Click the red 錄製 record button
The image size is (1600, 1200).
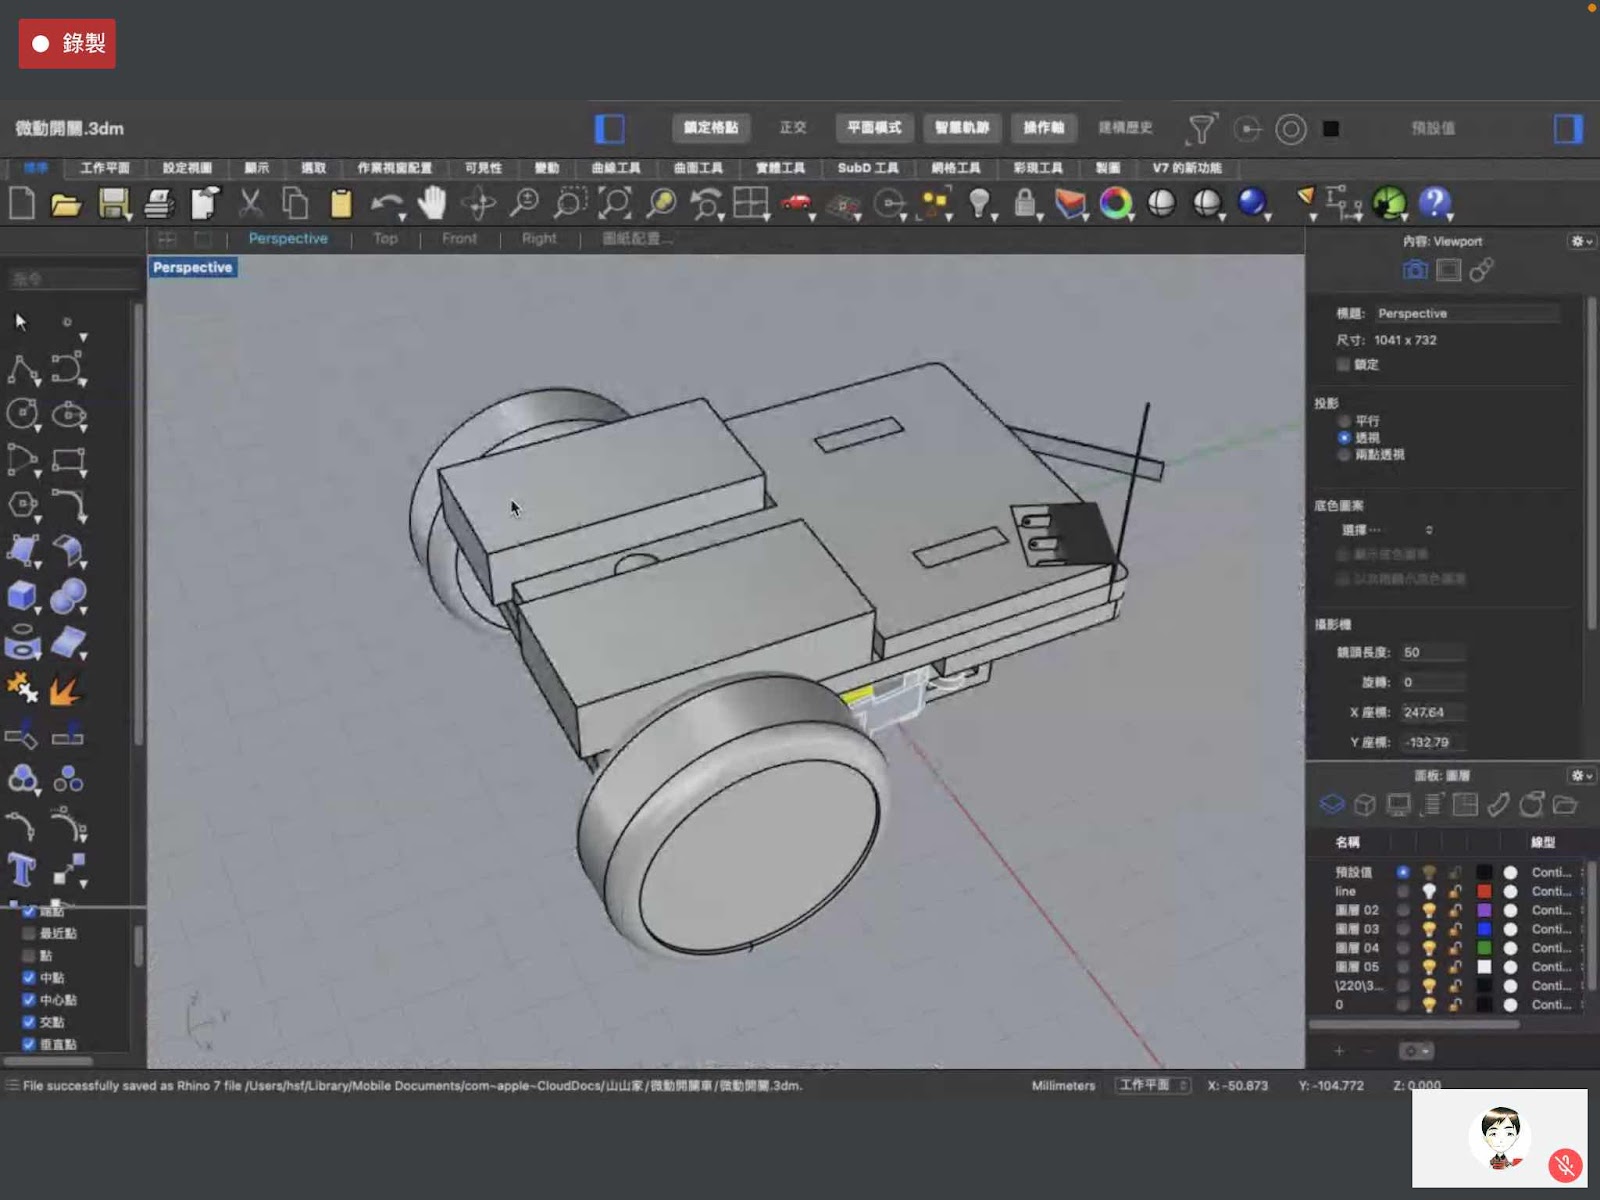(x=67, y=43)
